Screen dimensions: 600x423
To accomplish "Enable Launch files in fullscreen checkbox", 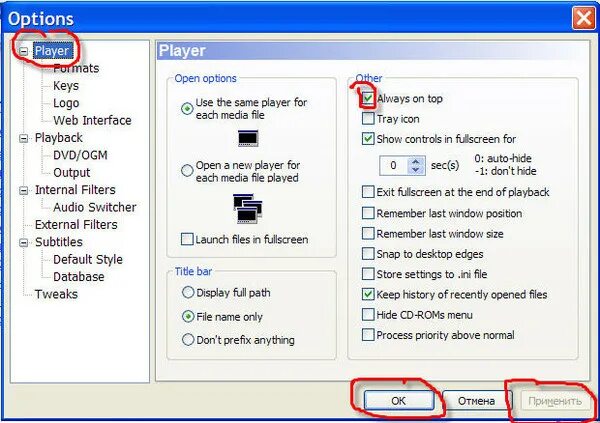I will [x=187, y=240].
